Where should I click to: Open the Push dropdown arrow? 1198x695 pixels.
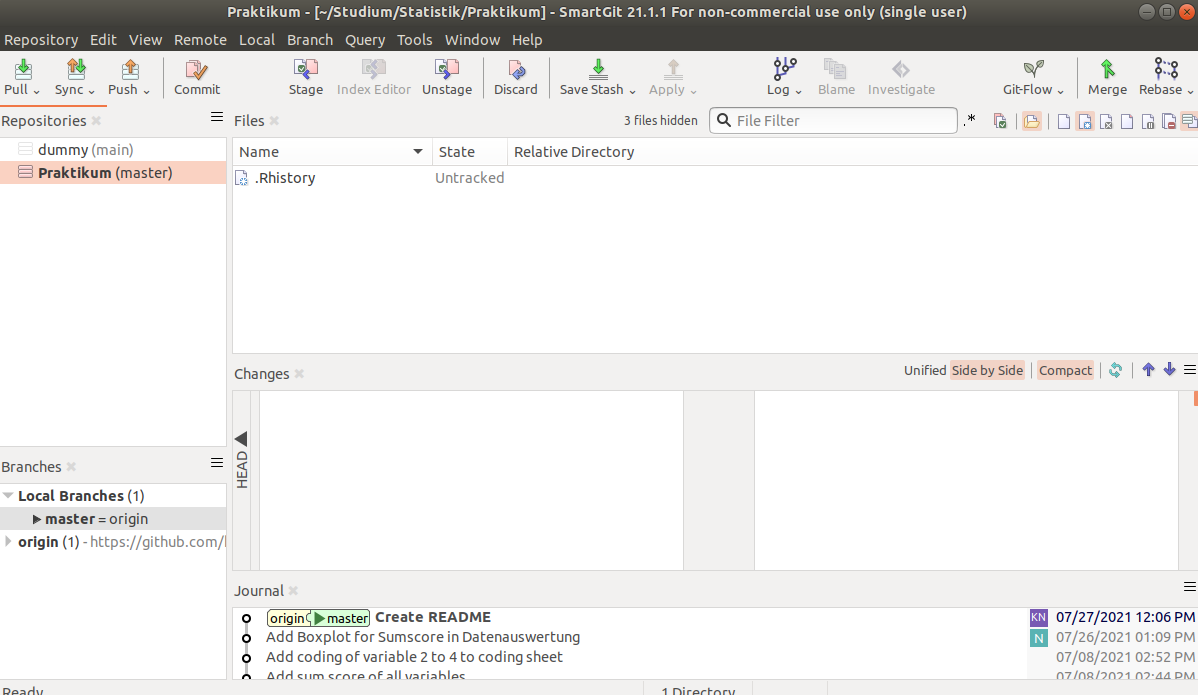click(146, 91)
